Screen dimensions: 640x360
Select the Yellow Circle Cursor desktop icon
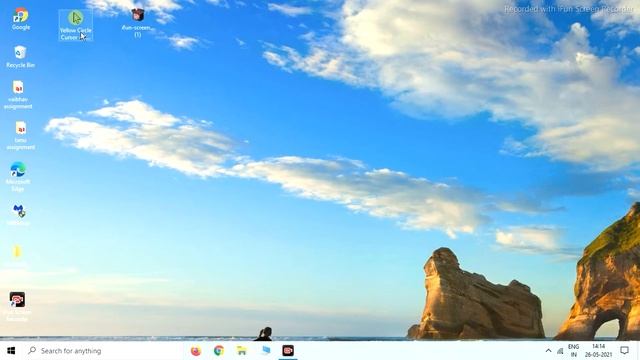pos(76,25)
